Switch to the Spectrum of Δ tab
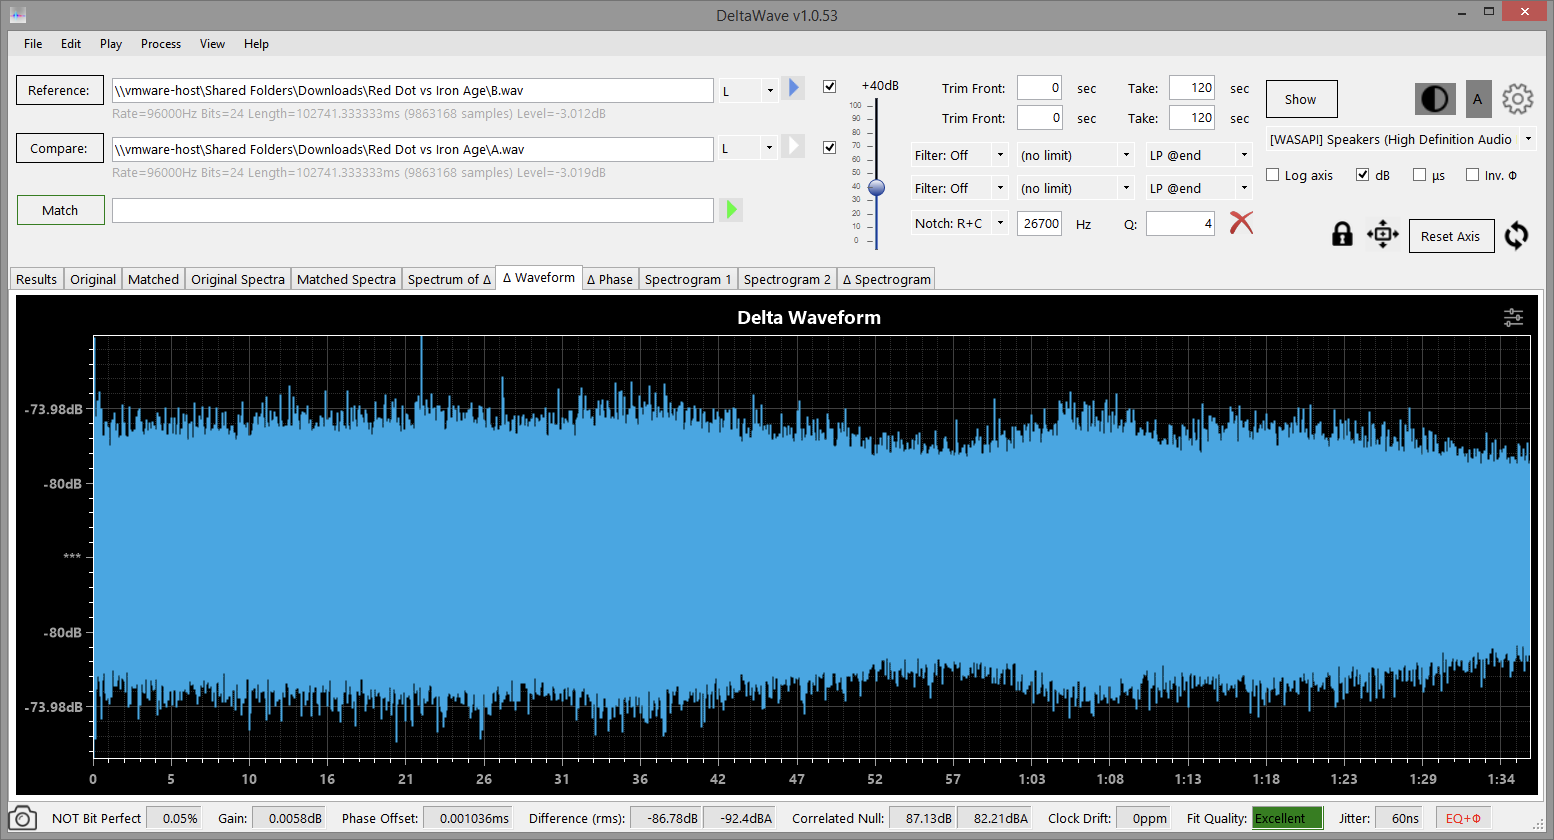This screenshot has height=840, width=1554. [449, 279]
